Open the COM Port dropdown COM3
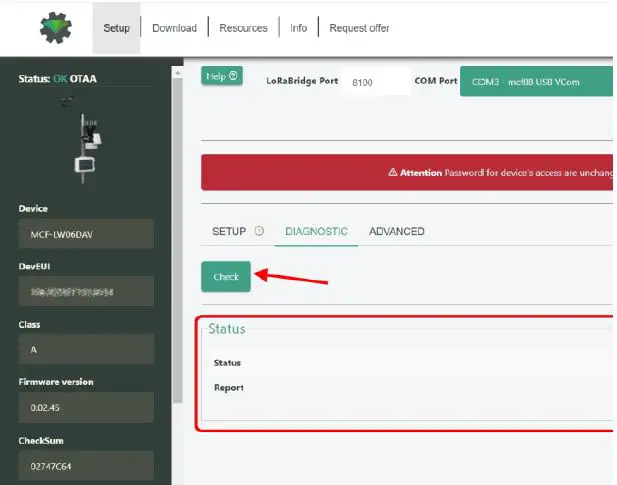Viewport: 617px width, 485px height. [x=536, y=81]
